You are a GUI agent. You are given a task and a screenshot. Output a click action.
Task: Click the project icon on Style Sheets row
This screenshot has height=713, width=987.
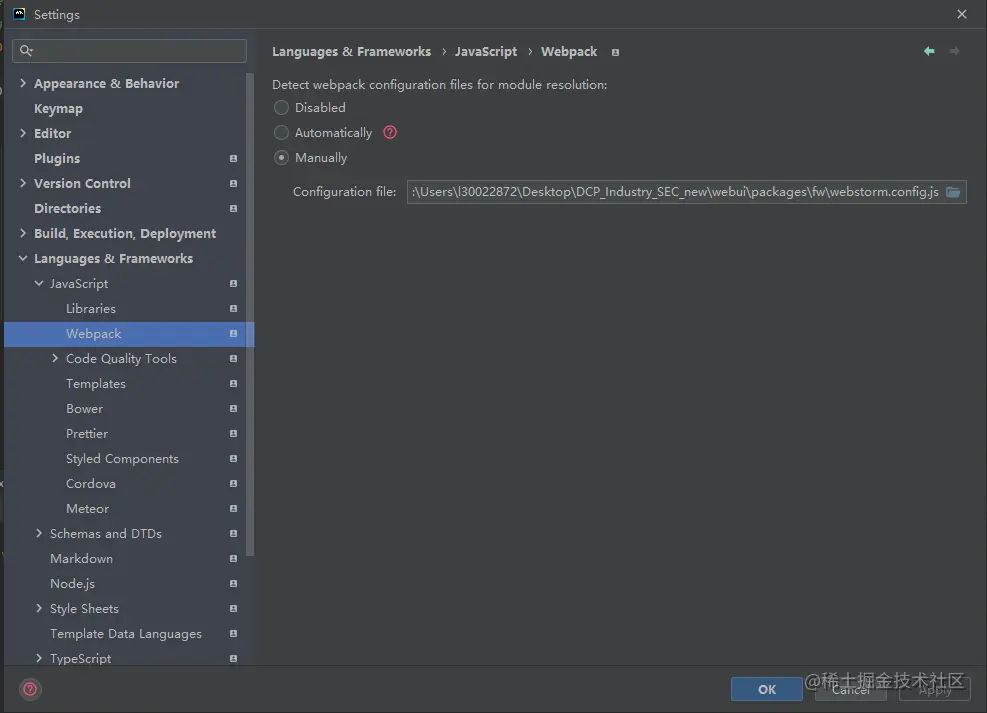(x=234, y=609)
